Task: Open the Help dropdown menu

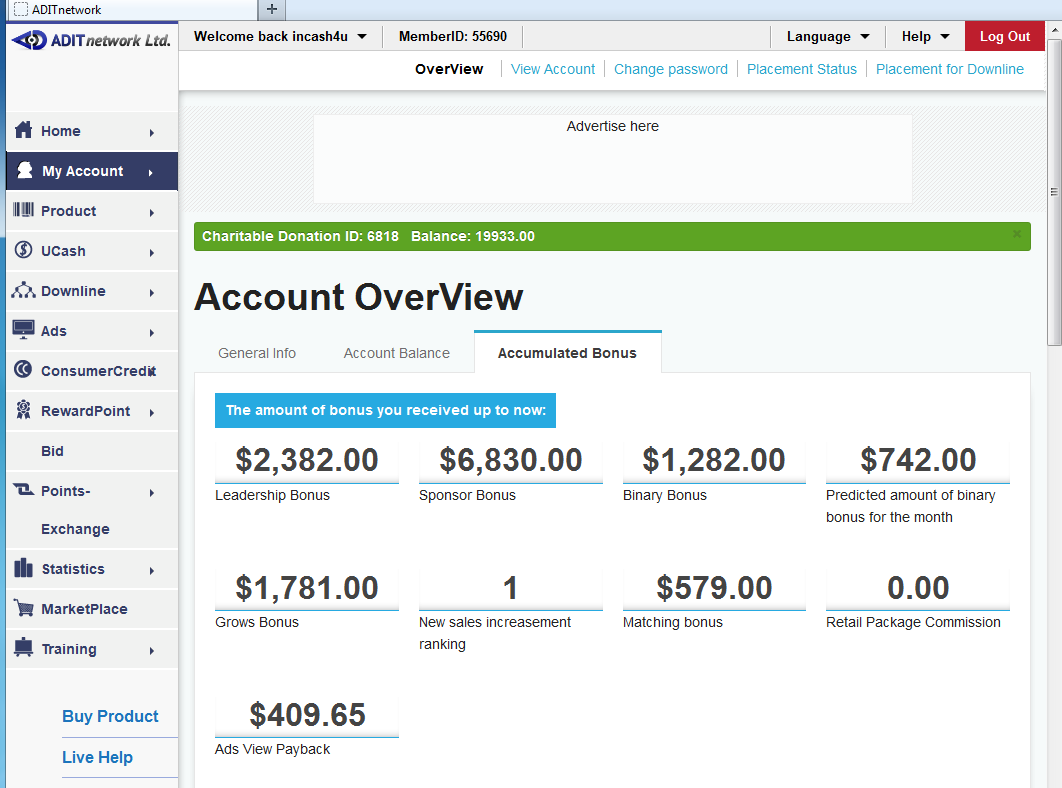Action: [925, 37]
